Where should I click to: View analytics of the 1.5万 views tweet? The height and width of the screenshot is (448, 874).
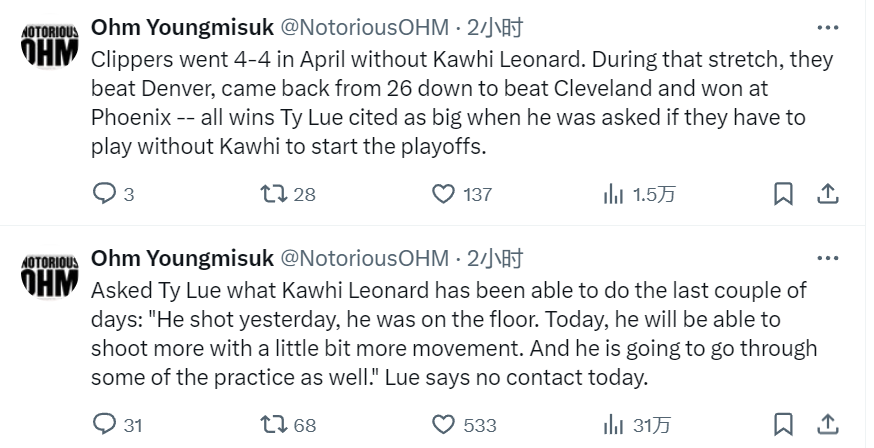[639, 194]
